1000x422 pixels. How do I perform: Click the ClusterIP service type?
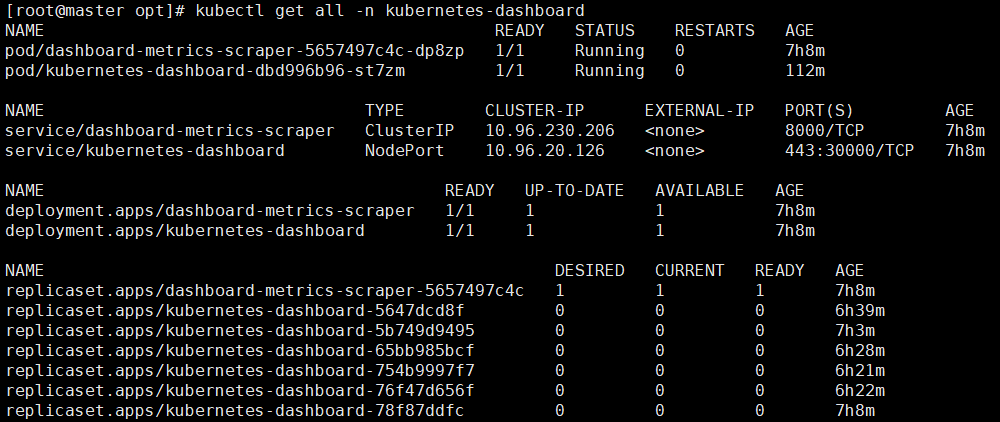[x=409, y=131]
